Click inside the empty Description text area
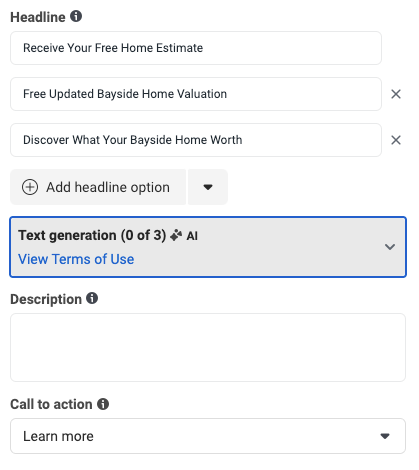Screen dimensions: 419x470 [x=208, y=347]
